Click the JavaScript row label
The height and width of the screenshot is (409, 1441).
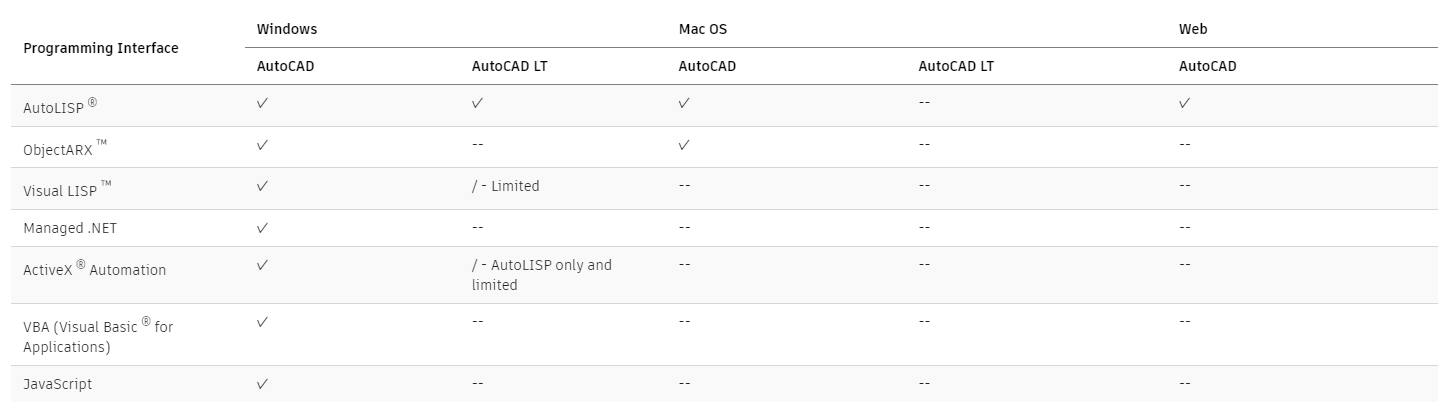coord(58,384)
